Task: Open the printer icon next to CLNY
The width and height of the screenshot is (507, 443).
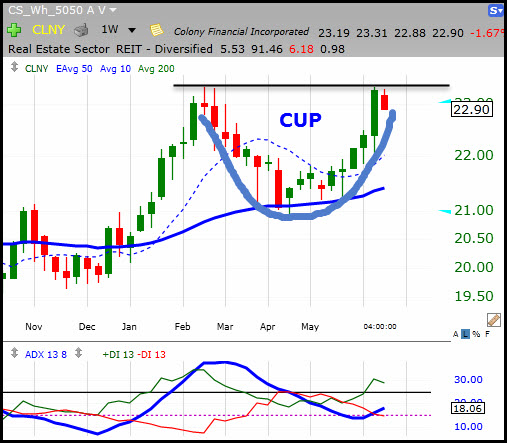Action: (81, 30)
